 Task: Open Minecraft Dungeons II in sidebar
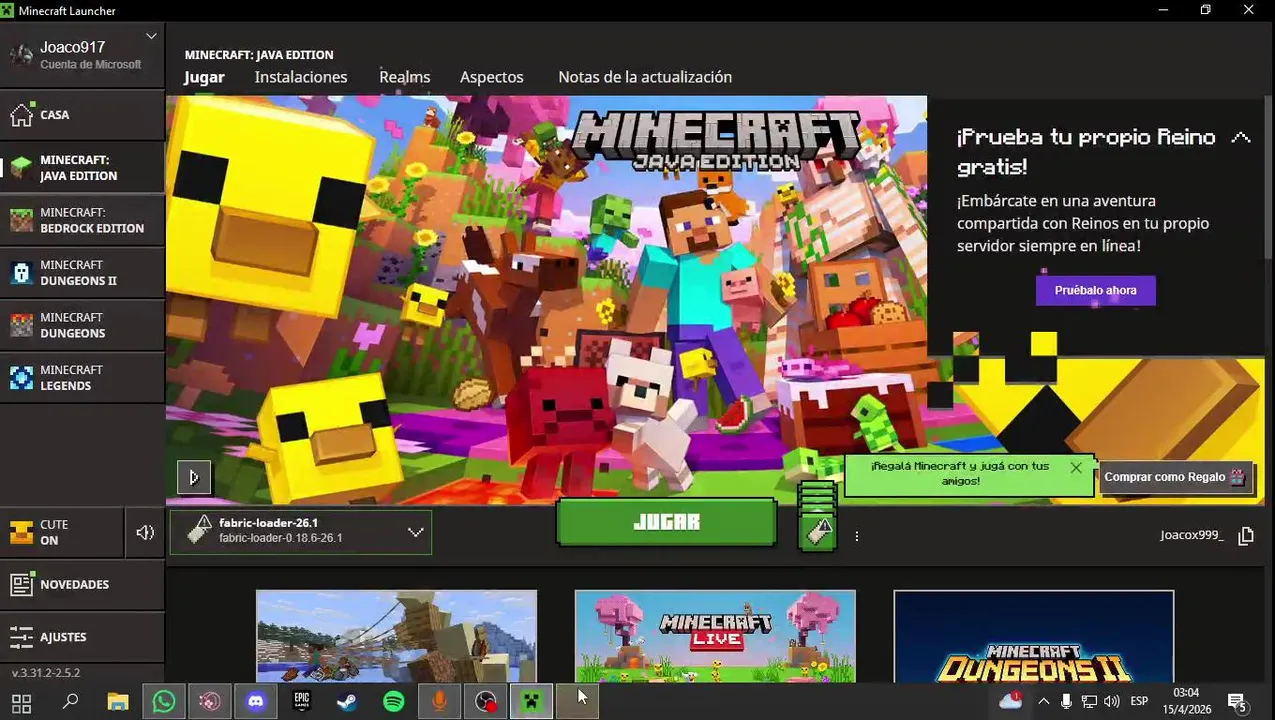pyautogui.click(x=82, y=273)
